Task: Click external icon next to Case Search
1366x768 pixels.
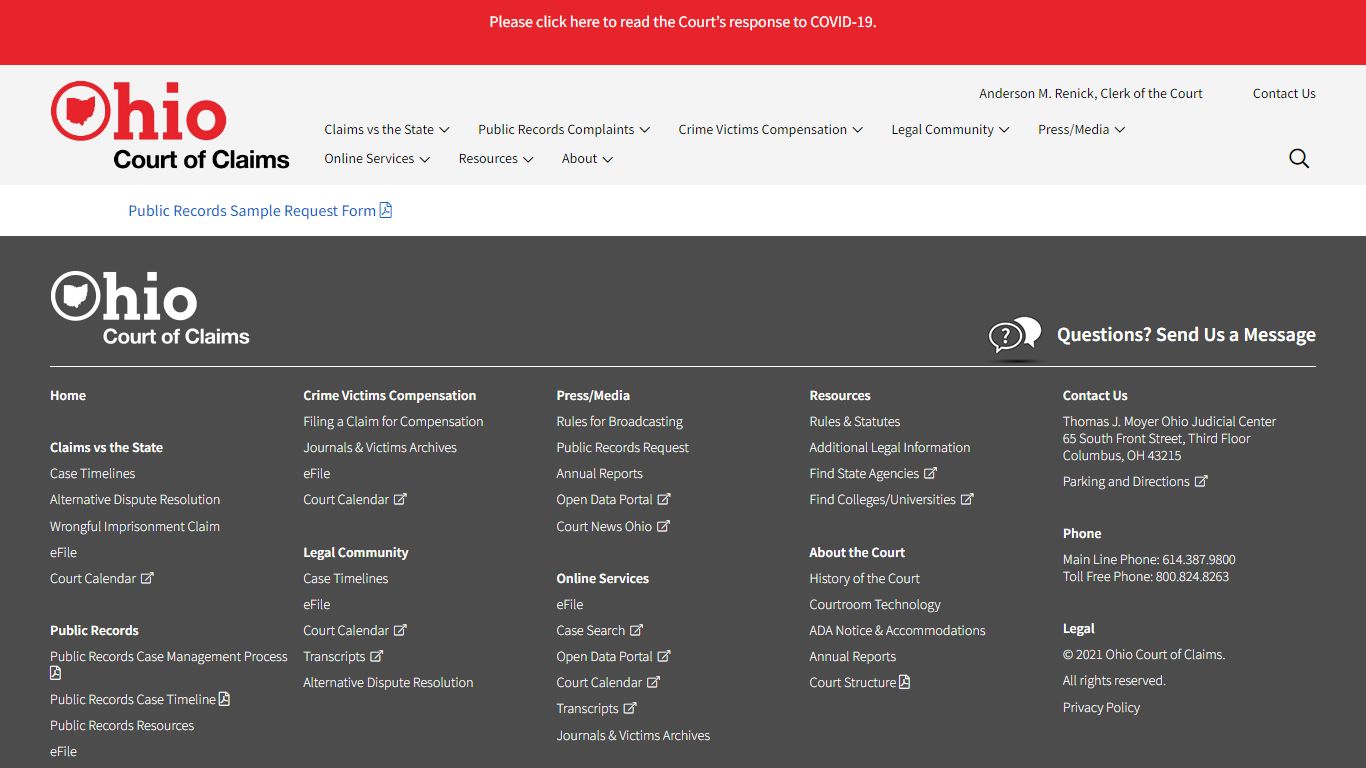Action: pyautogui.click(x=636, y=630)
